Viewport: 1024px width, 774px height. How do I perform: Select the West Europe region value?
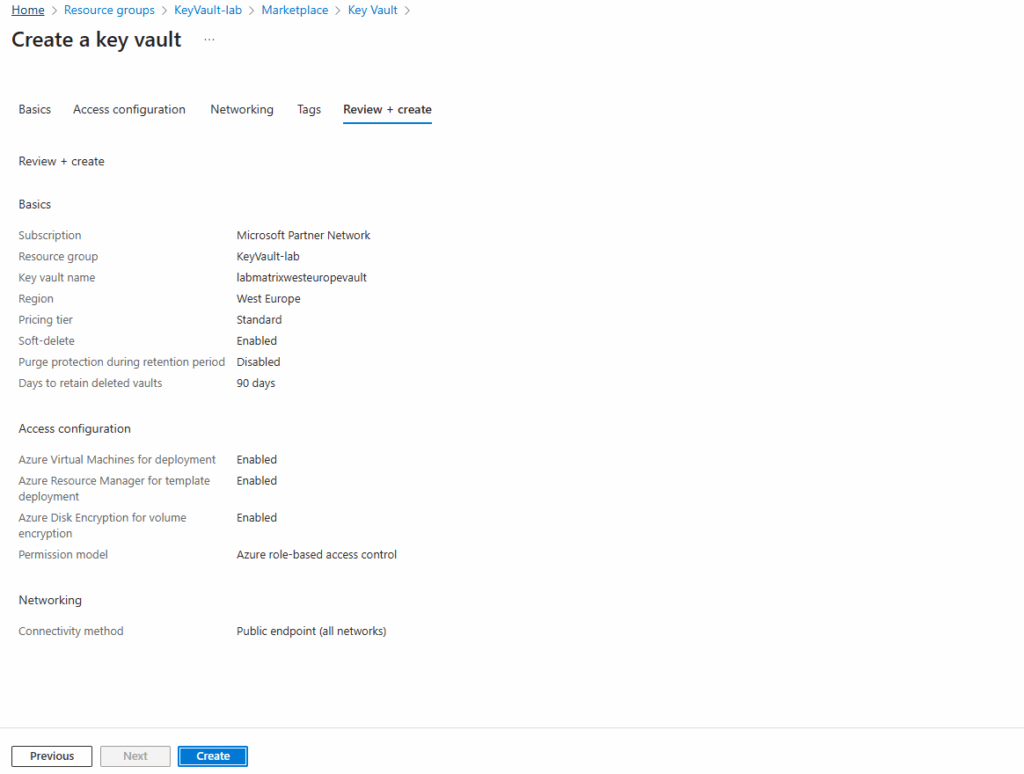tap(268, 298)
